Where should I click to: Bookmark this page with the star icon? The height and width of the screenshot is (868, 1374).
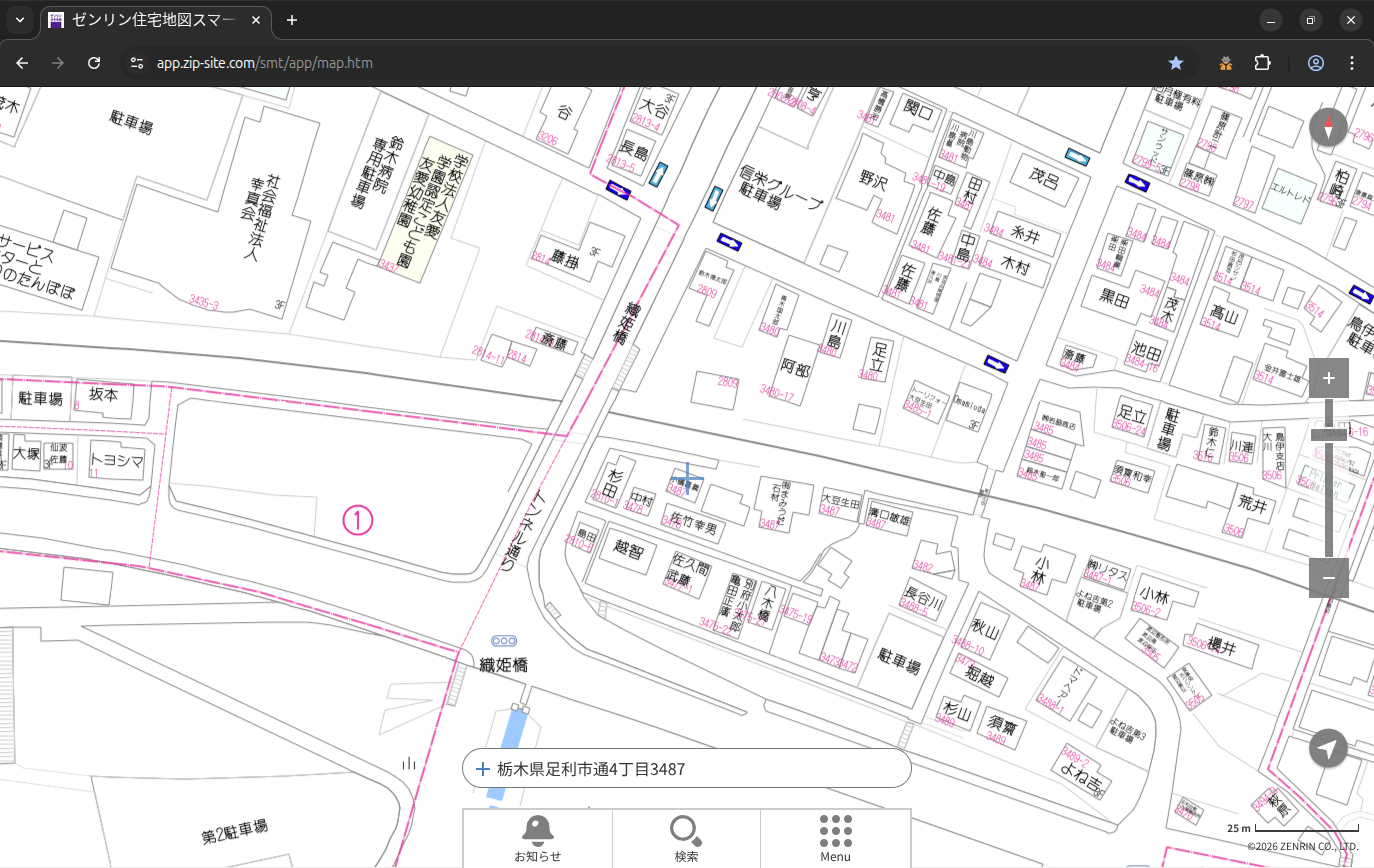(1176, 63)
